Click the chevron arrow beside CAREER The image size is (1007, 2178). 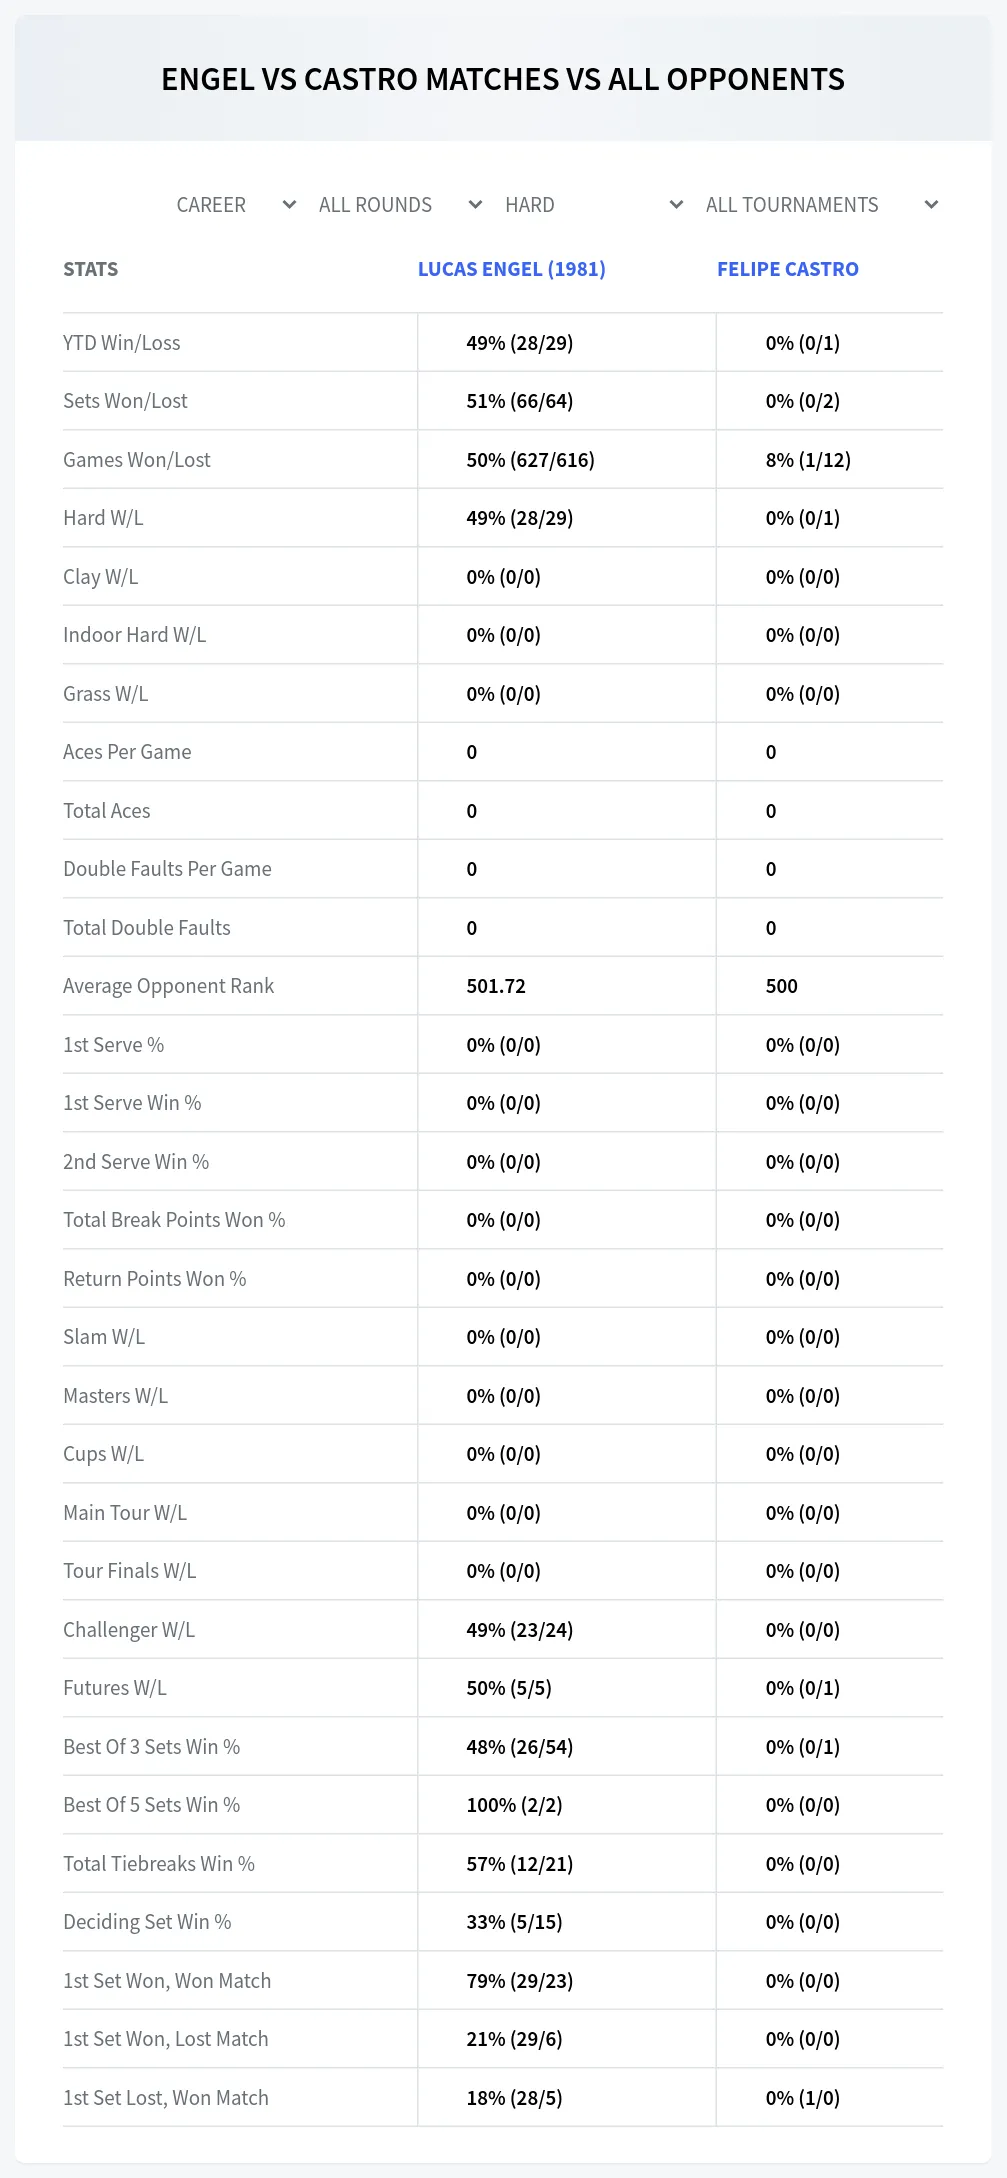click(x=290, y=205)
